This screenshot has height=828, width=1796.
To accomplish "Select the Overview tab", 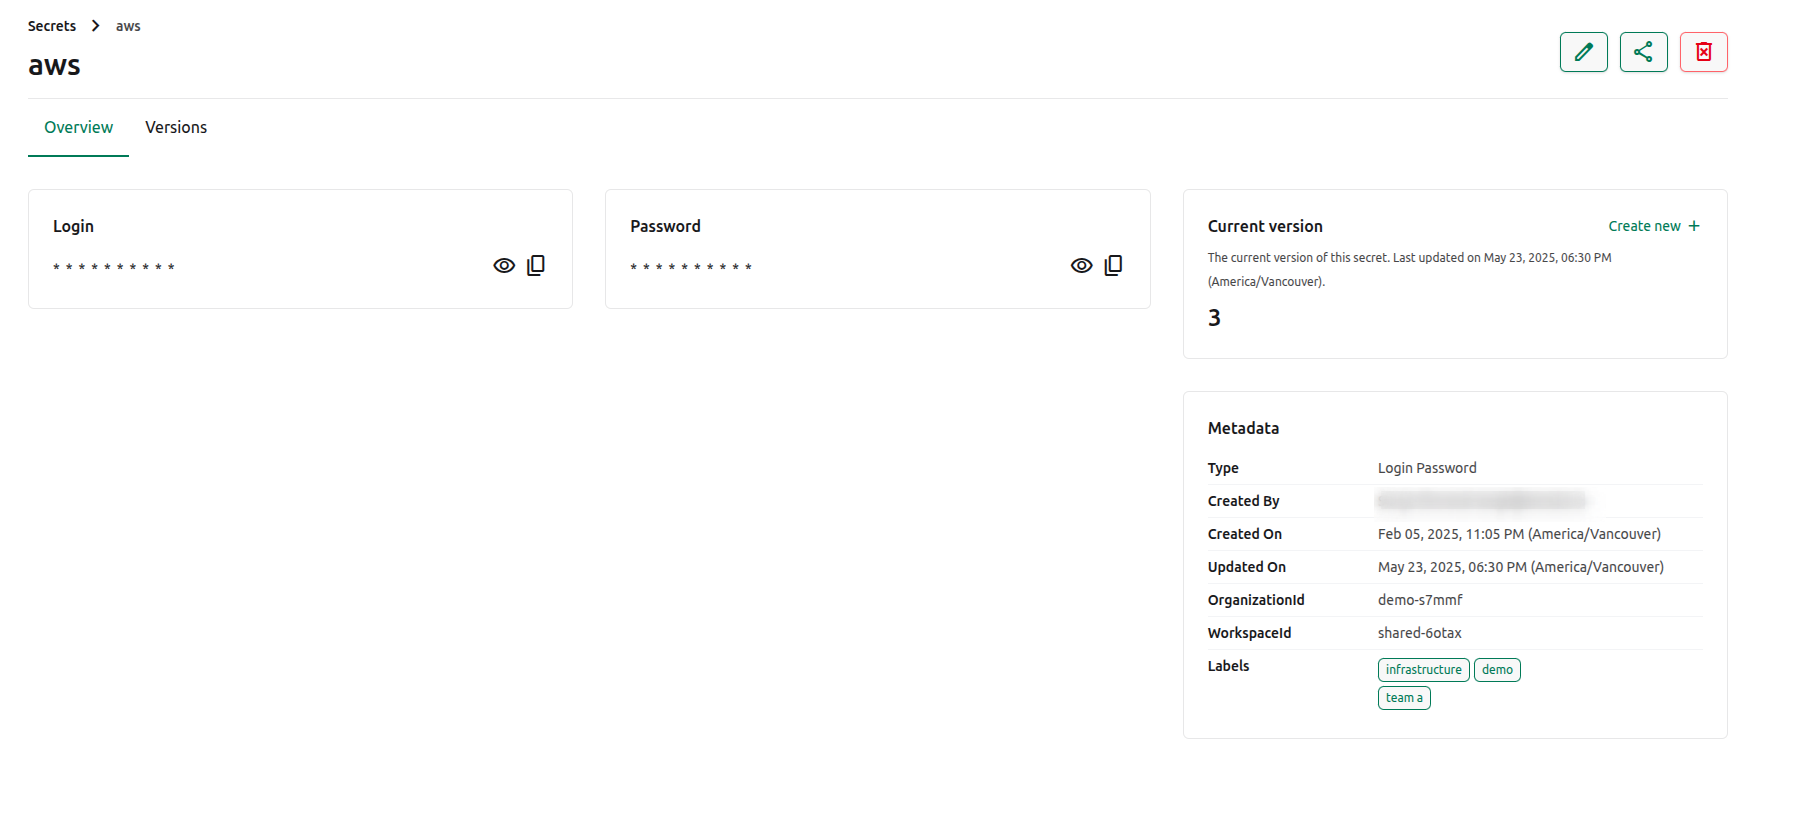I will (x=78, y=127).
